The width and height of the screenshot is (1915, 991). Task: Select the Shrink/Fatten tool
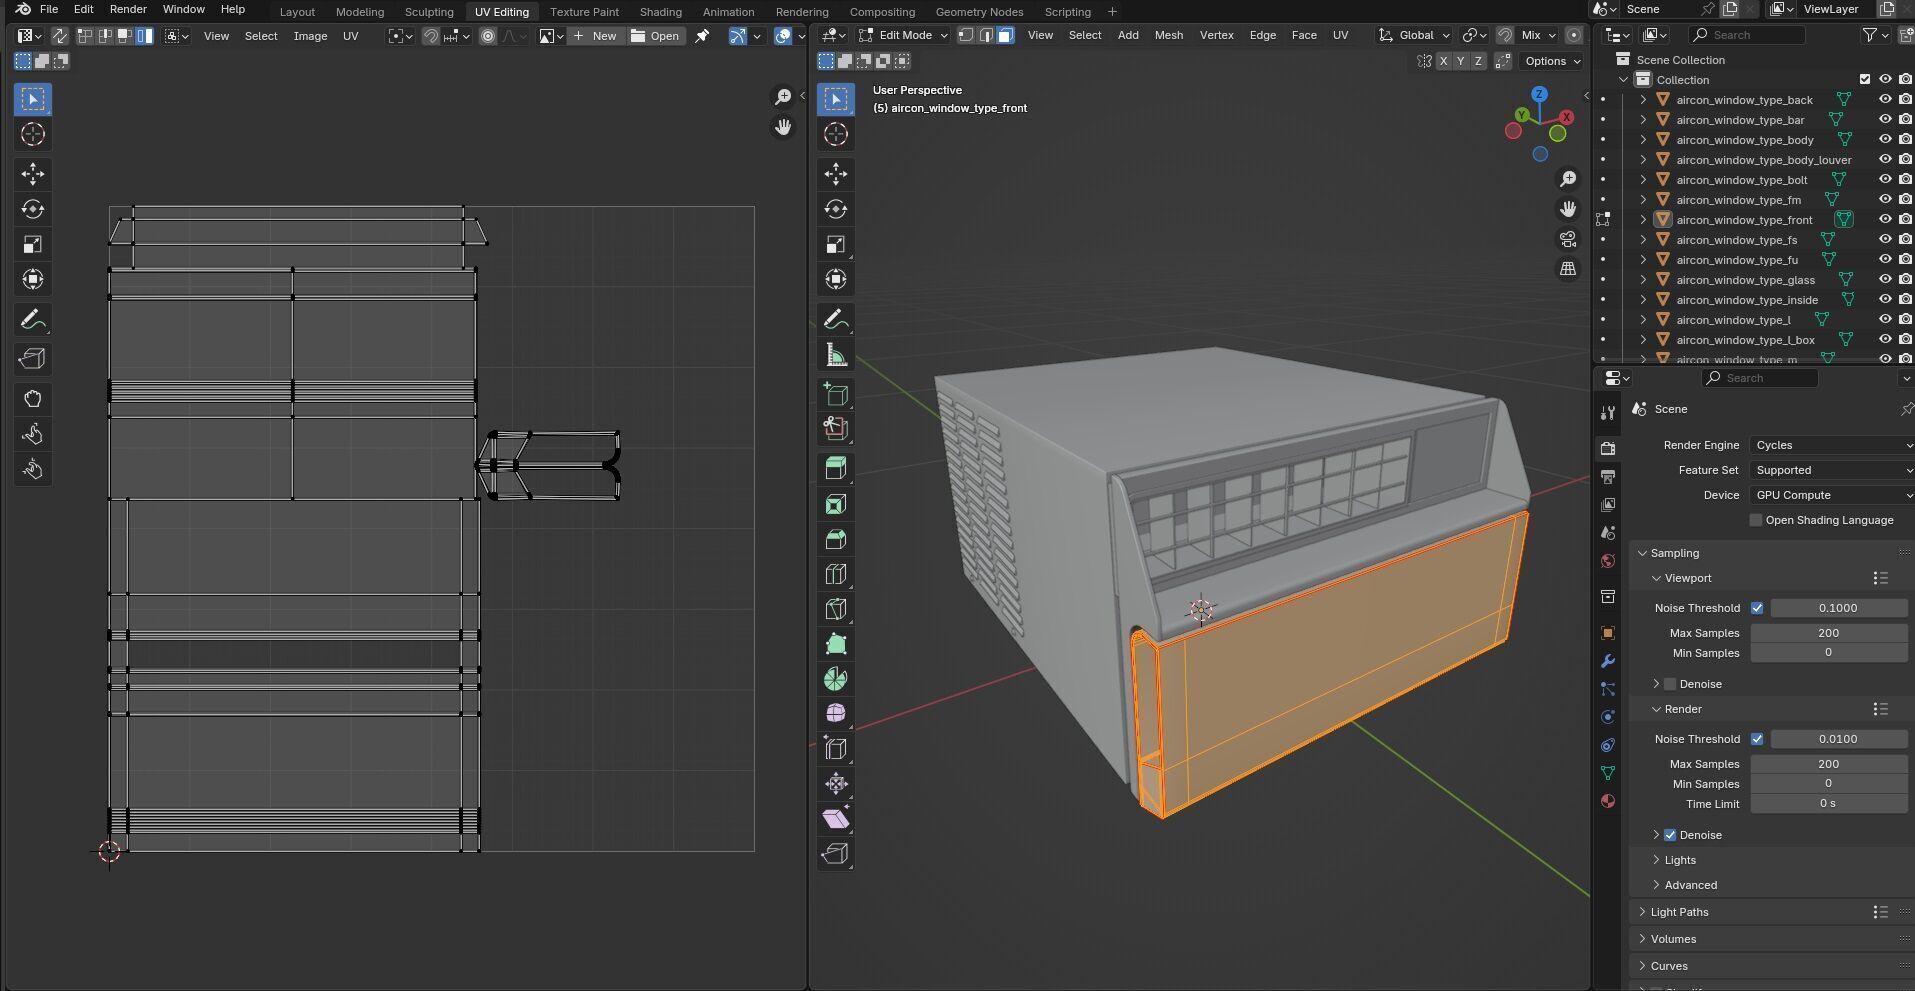pyautogui.click(x=836, y=784)
